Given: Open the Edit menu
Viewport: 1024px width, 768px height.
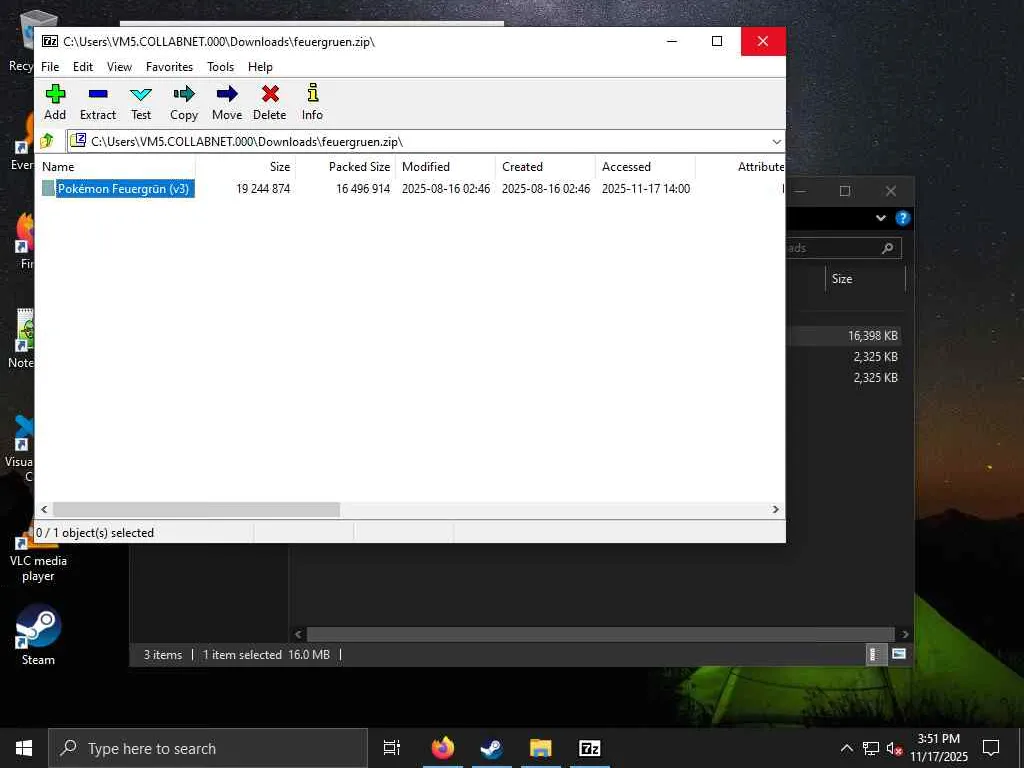Looking at the screenshot, I should pyautogui.click(x=83, y=67).
